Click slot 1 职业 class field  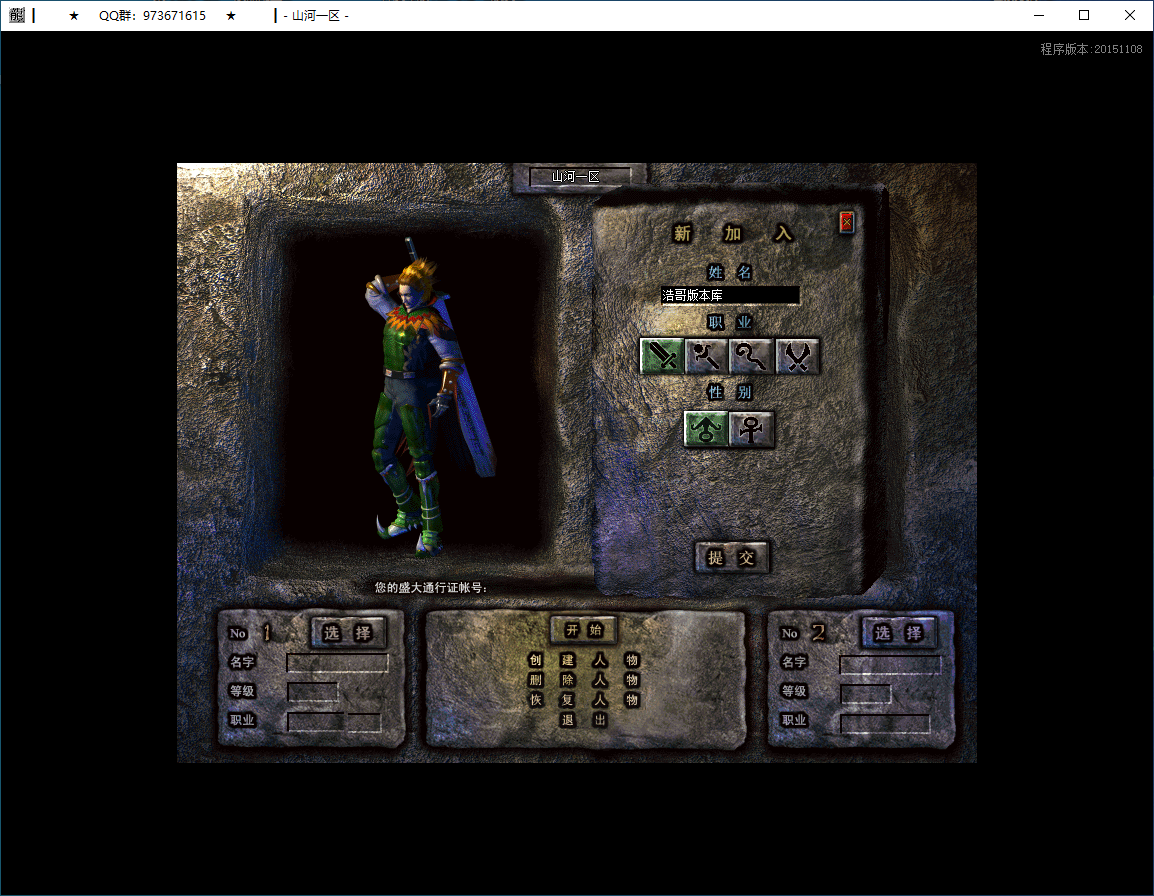(333, 722)
